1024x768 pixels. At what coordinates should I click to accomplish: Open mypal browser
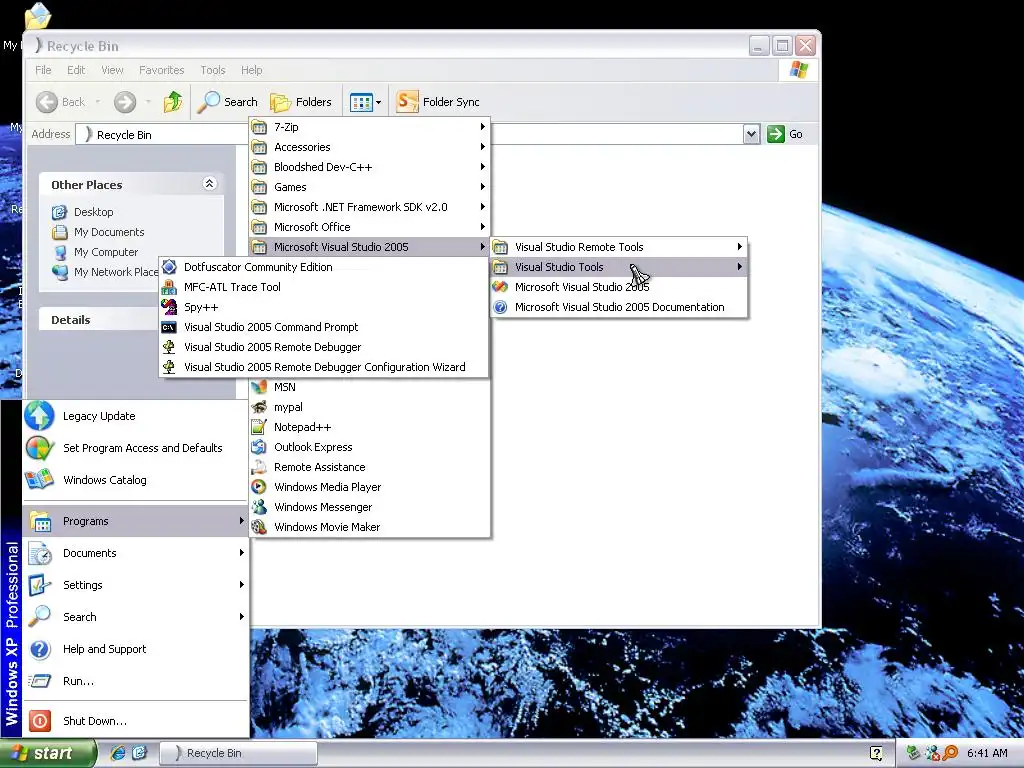370,408
